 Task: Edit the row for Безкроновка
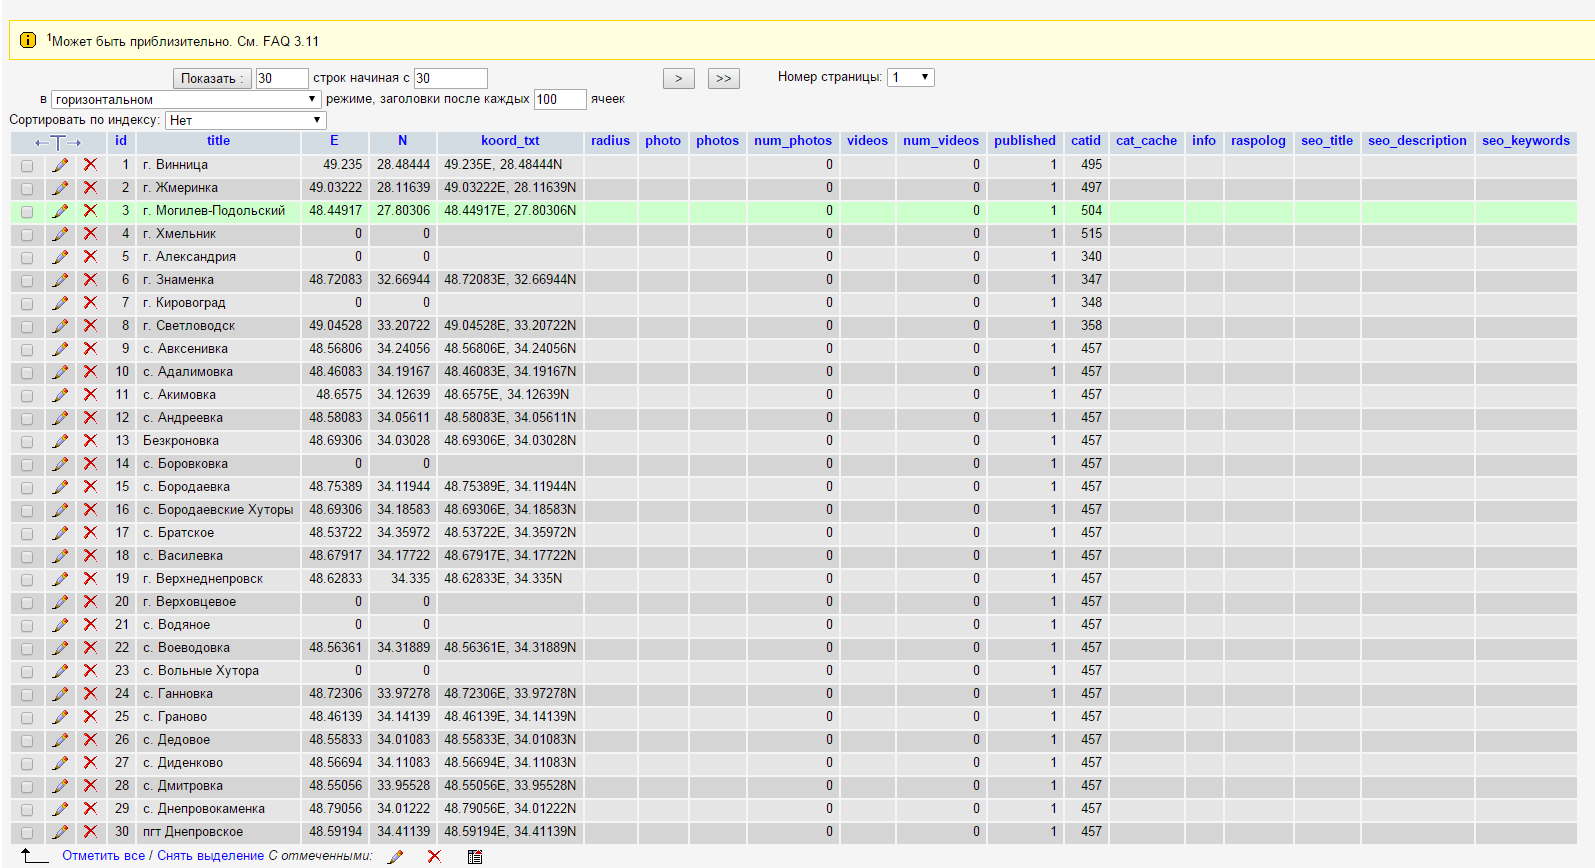(60, 441)
